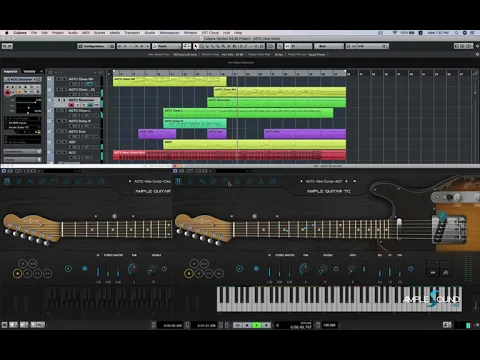Solo the AGTC Delay R track

[x=64, y=121]
